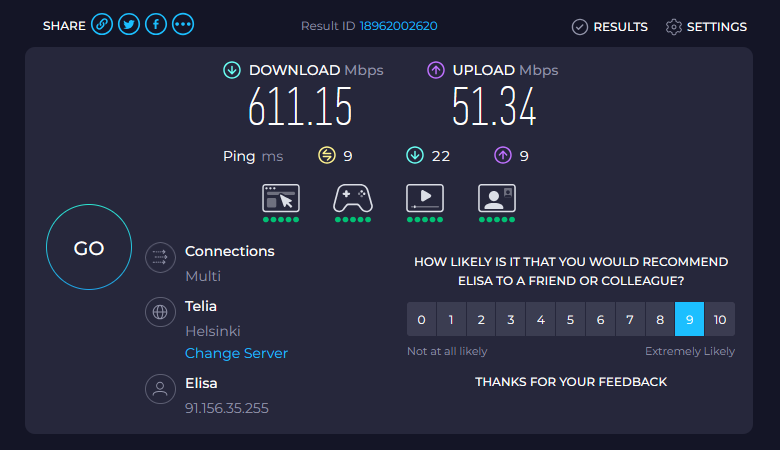Copy the share link icon

point(101,24)
